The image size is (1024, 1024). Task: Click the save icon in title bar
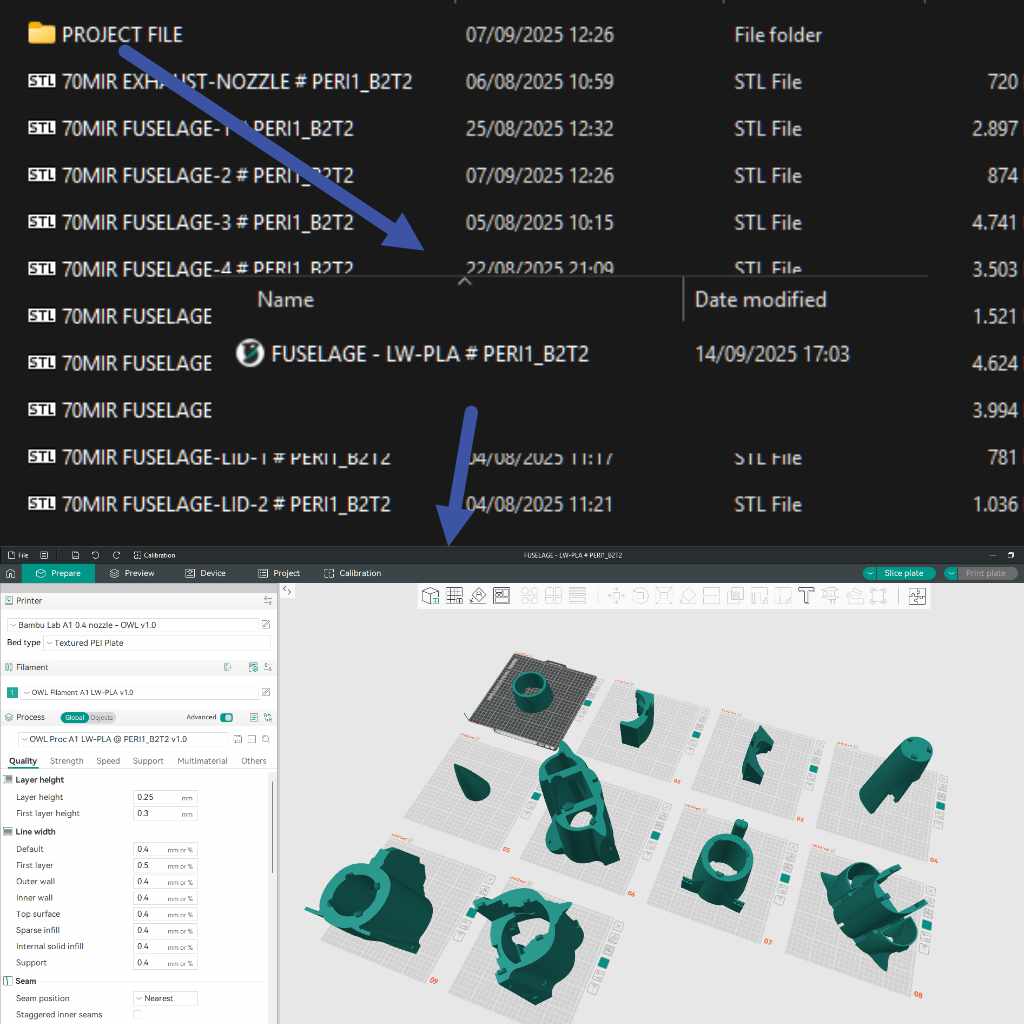pos(75,555)
